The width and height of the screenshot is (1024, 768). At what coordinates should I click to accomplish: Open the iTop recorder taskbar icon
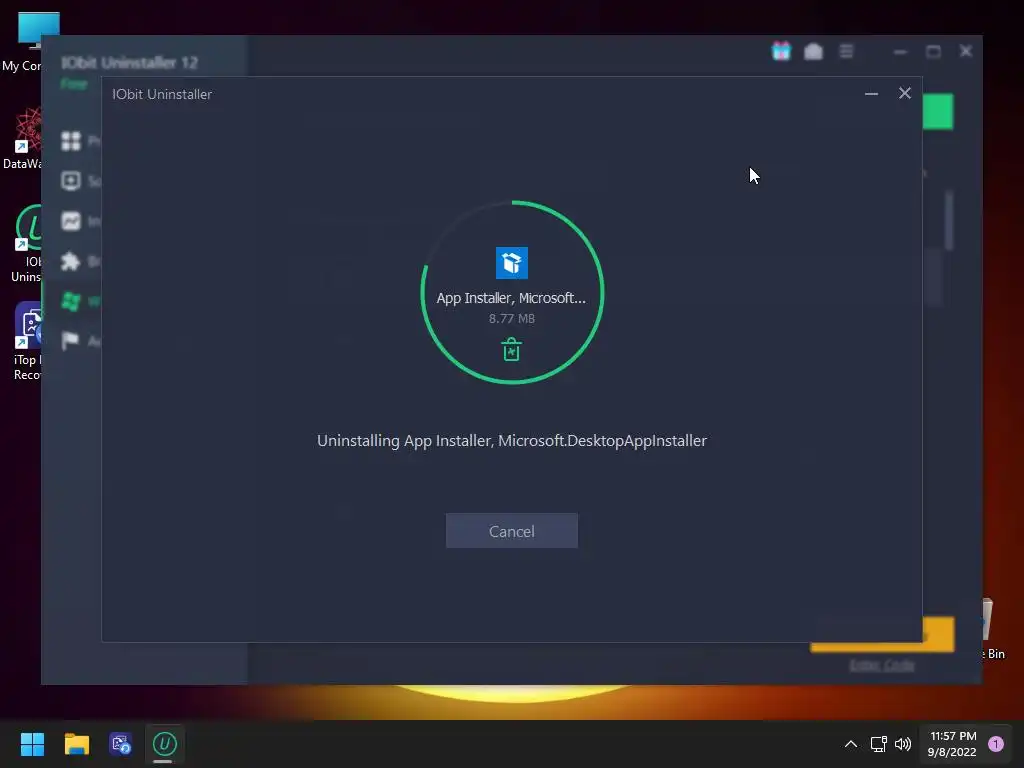click(120, 744)
